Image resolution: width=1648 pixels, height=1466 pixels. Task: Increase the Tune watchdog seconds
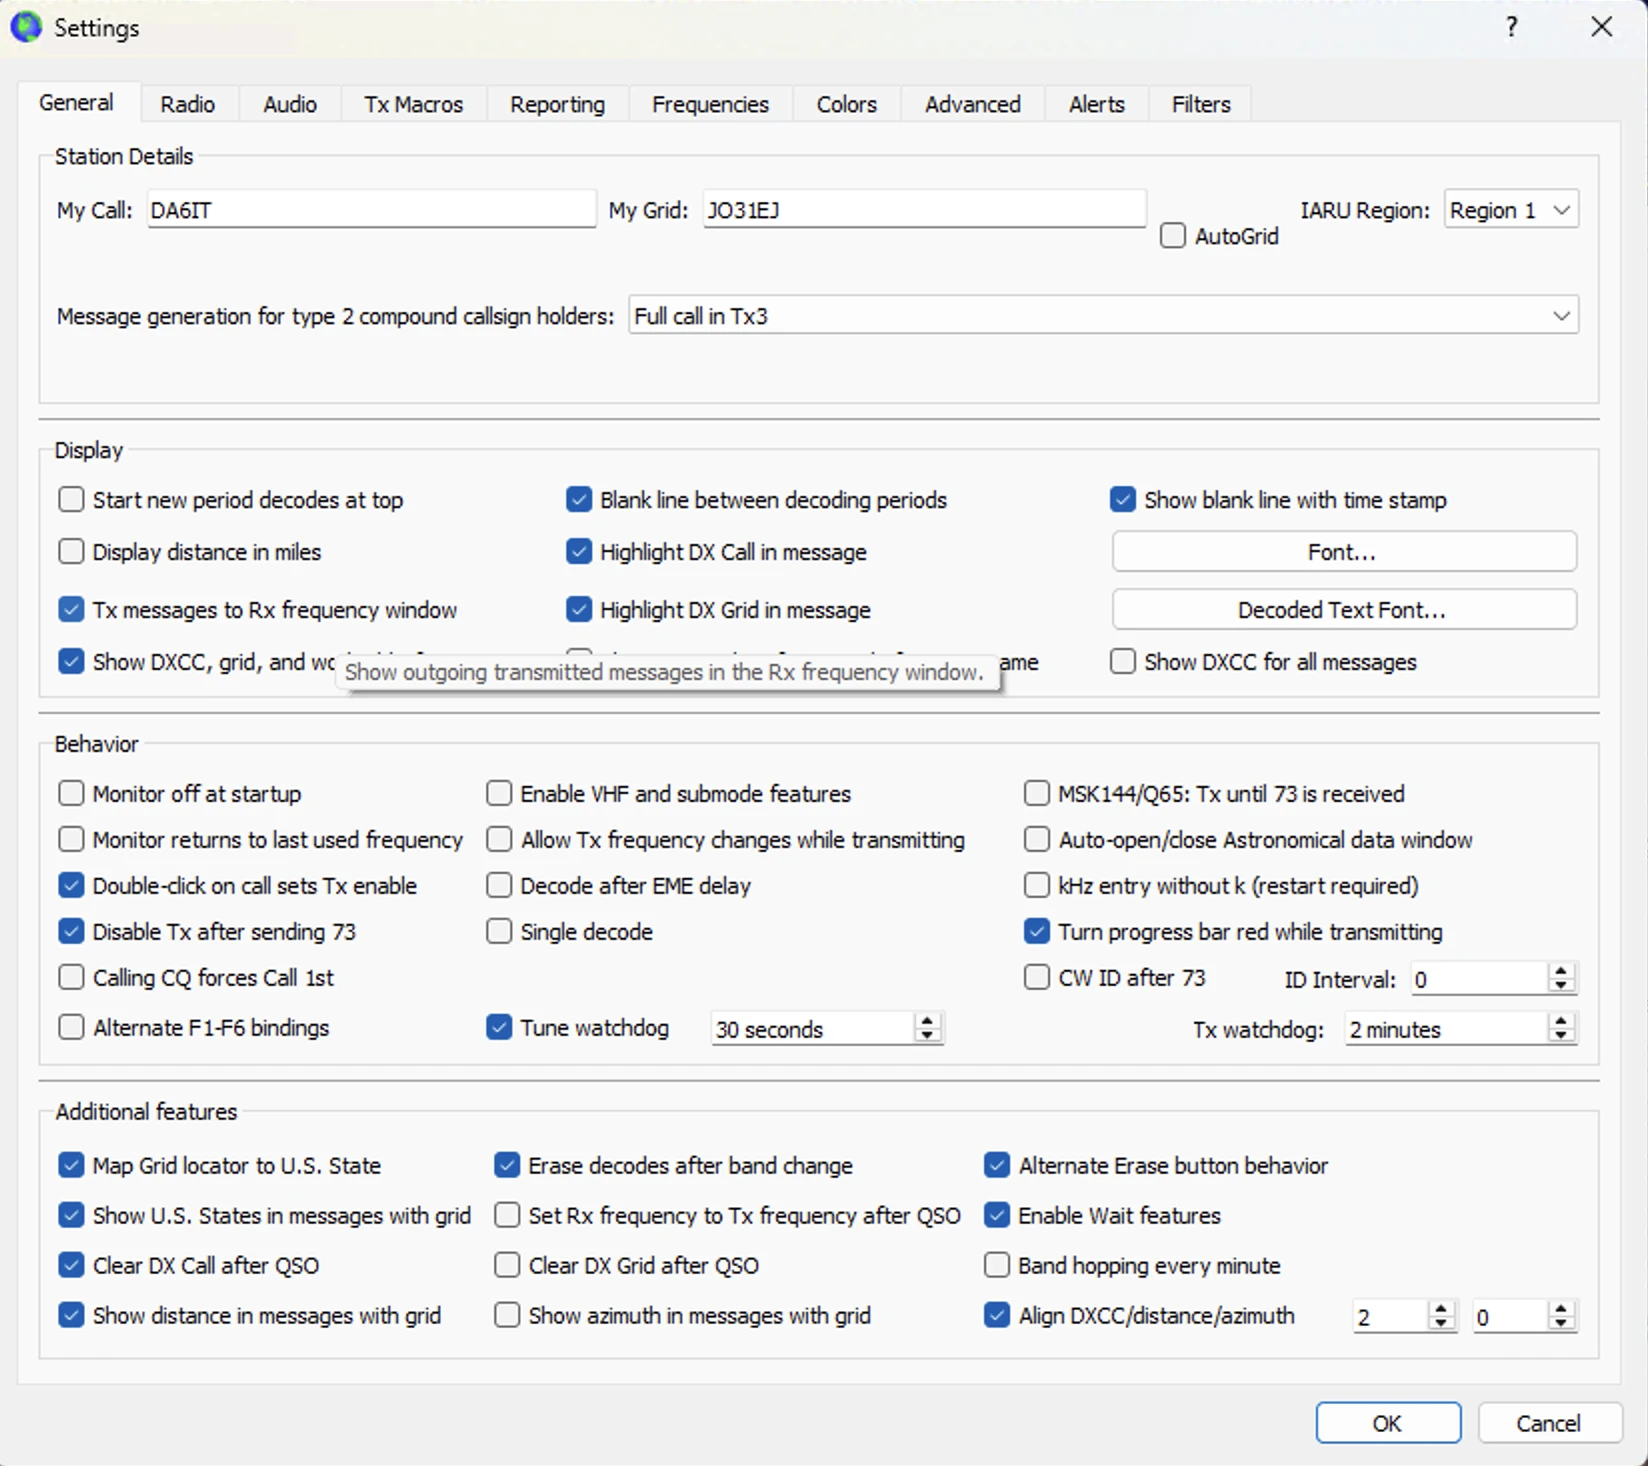927,1021
